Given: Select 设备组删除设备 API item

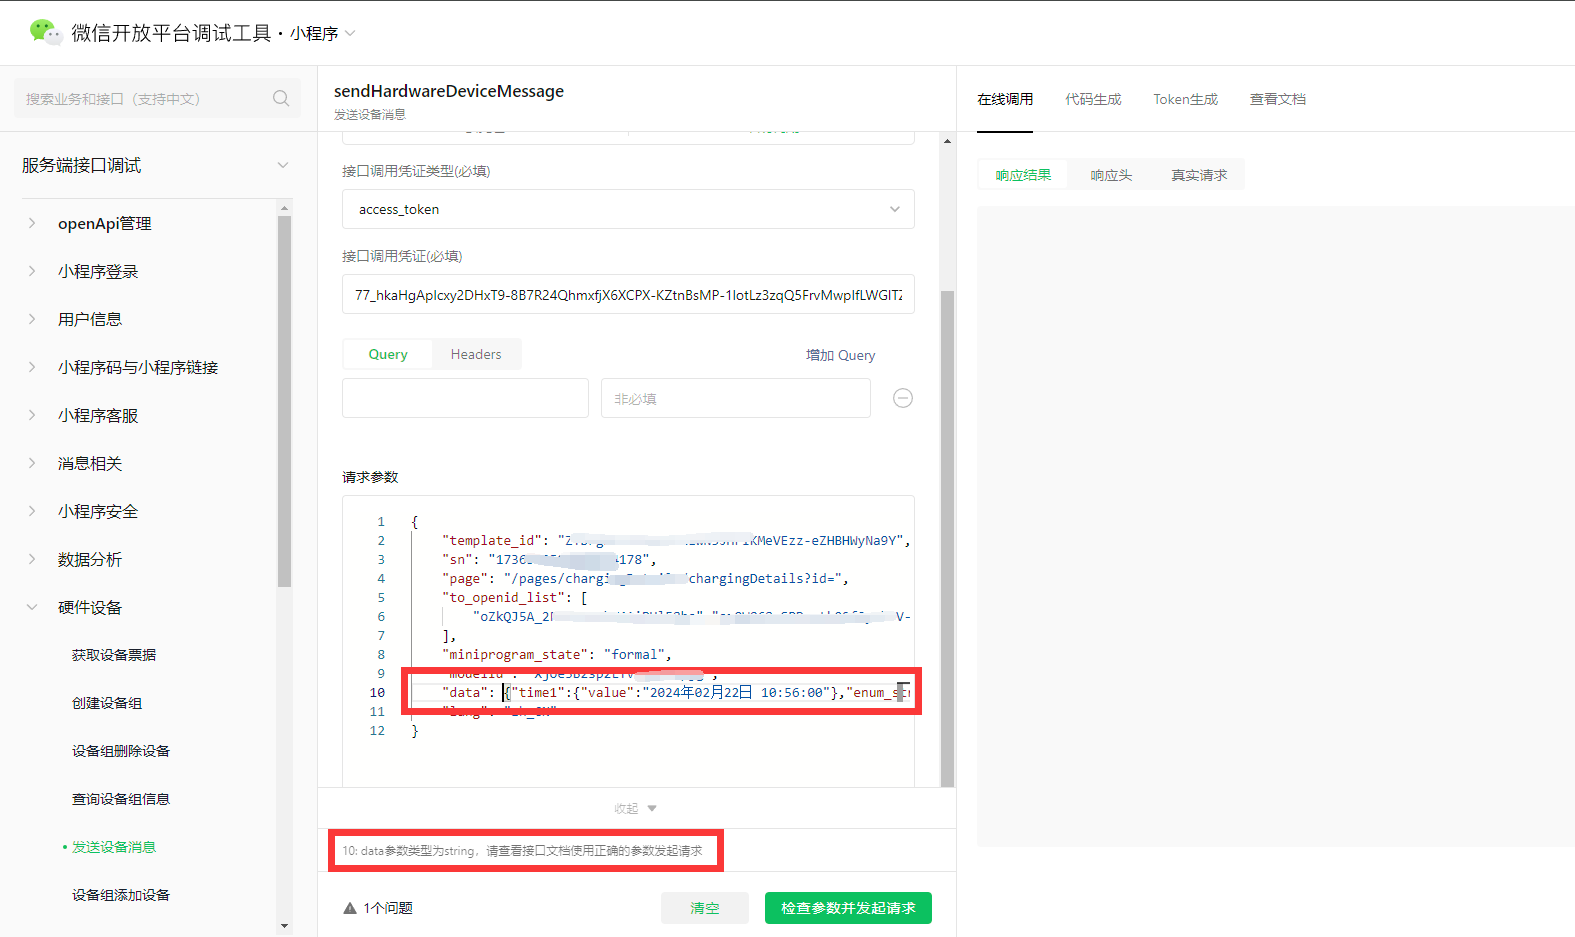Looking at the screenshot, I should (x=121, y=751).
